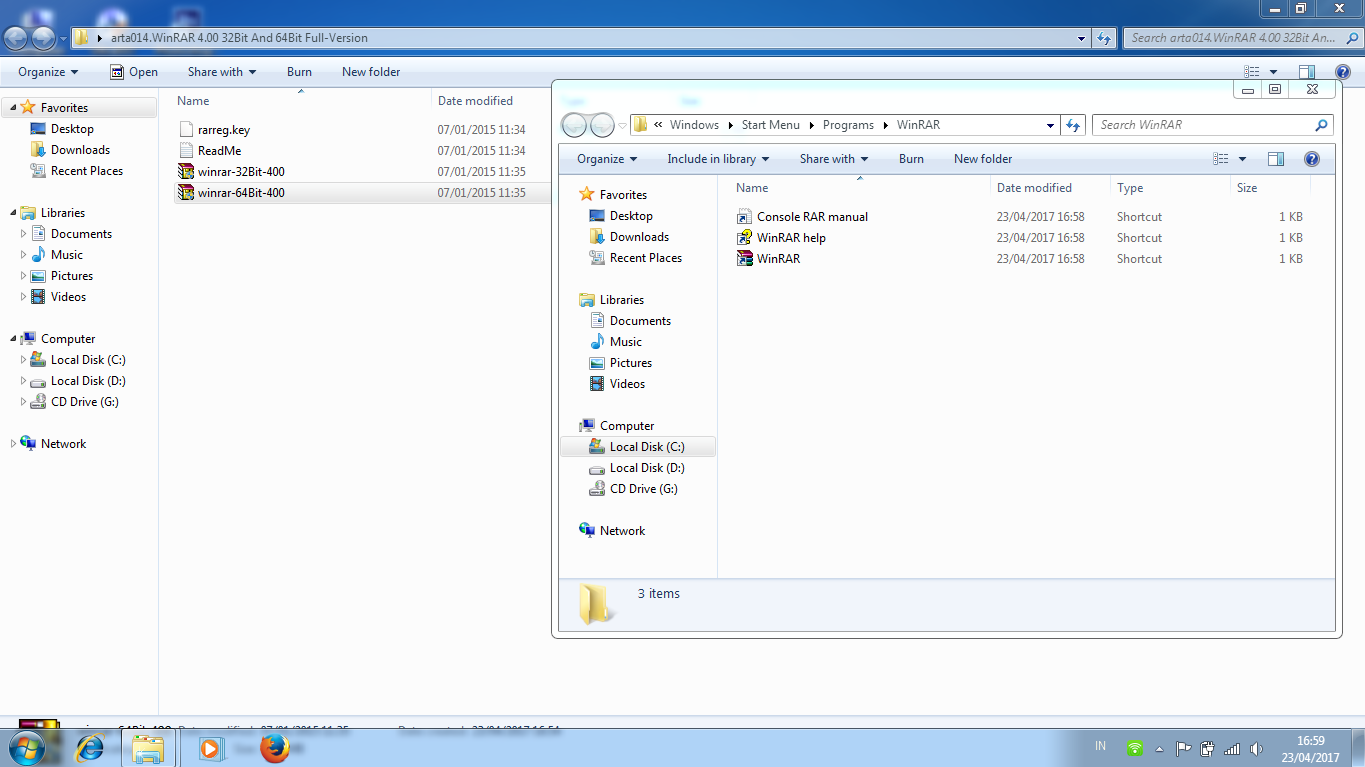This screenshot has width=1365, height=767.
Task: Refresh the WinRAR window address bar
Action: (x=1073, y=125)
